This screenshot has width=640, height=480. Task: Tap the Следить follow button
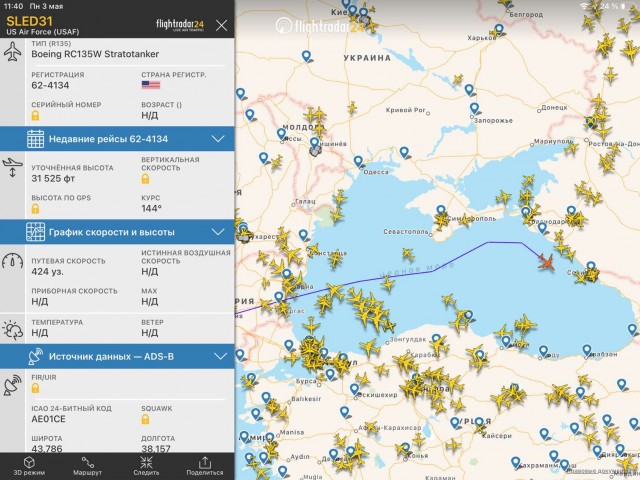pyautogui.click(x=146, y=467)
